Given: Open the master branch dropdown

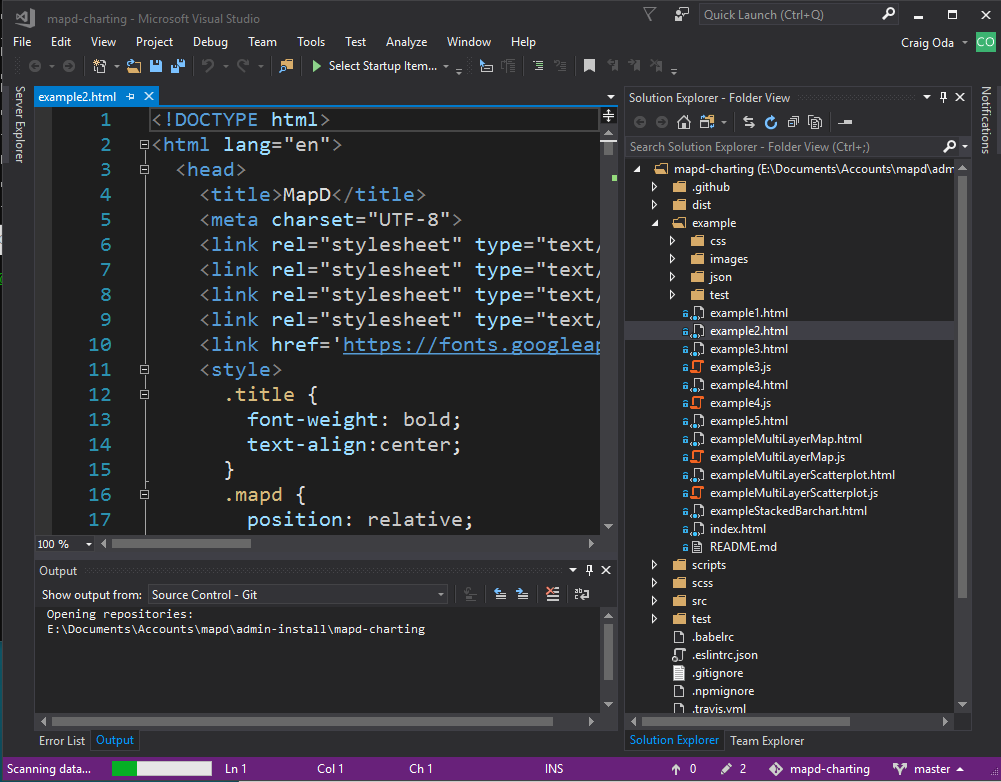Looking at the screenshot, I should point(929,769).
